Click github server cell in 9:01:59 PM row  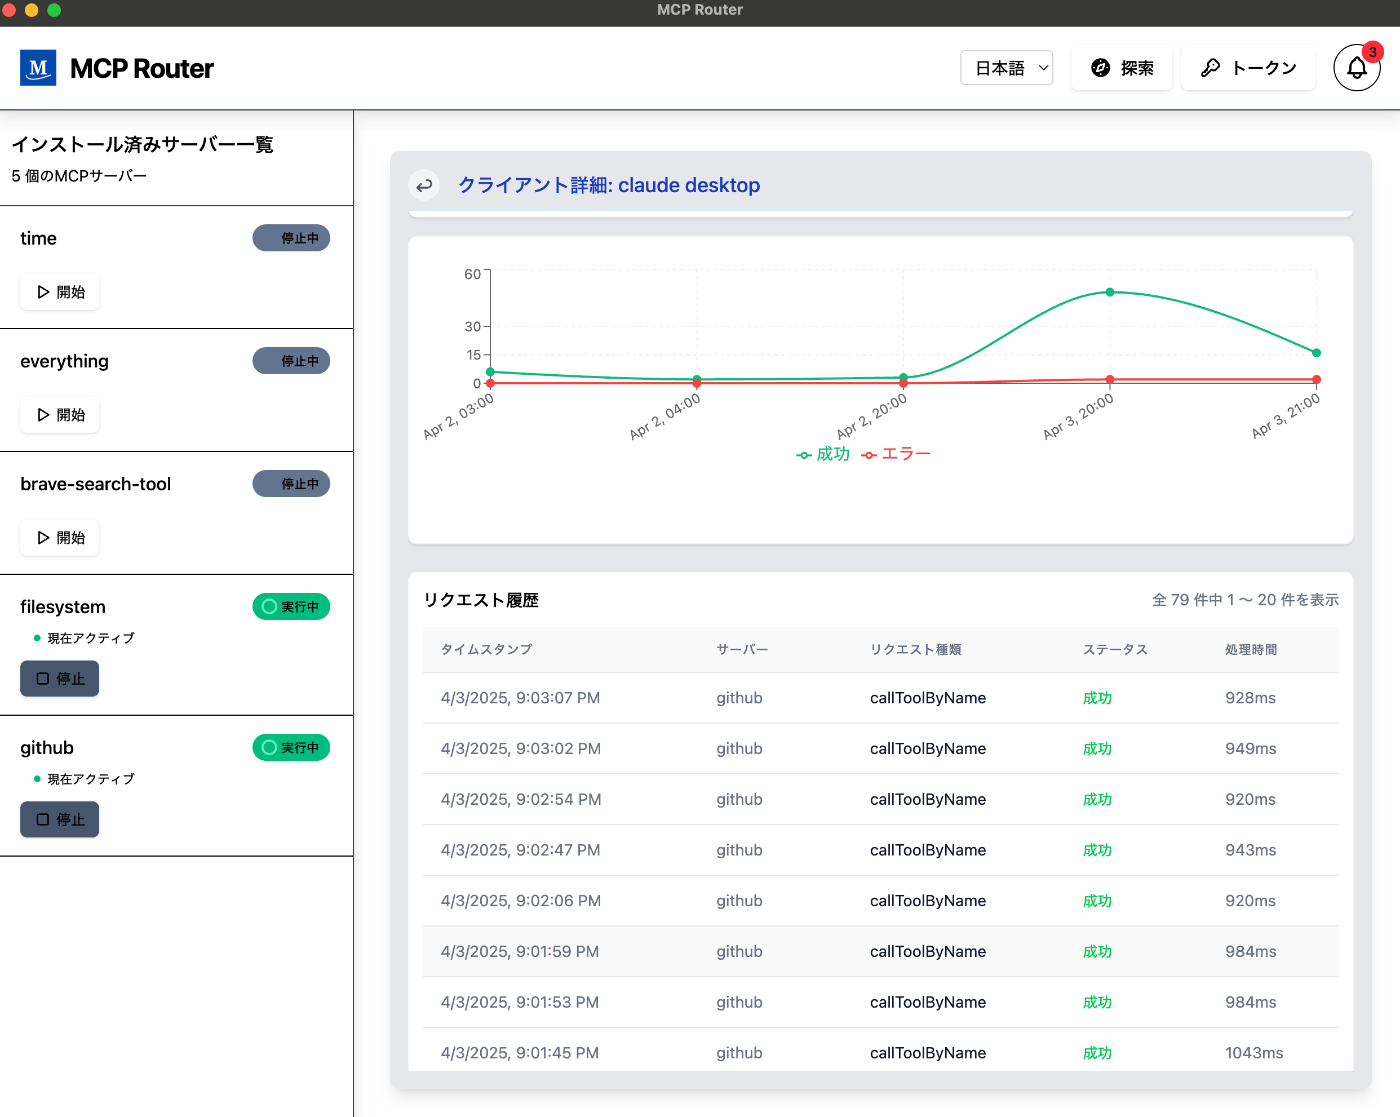tap(739, 952)
